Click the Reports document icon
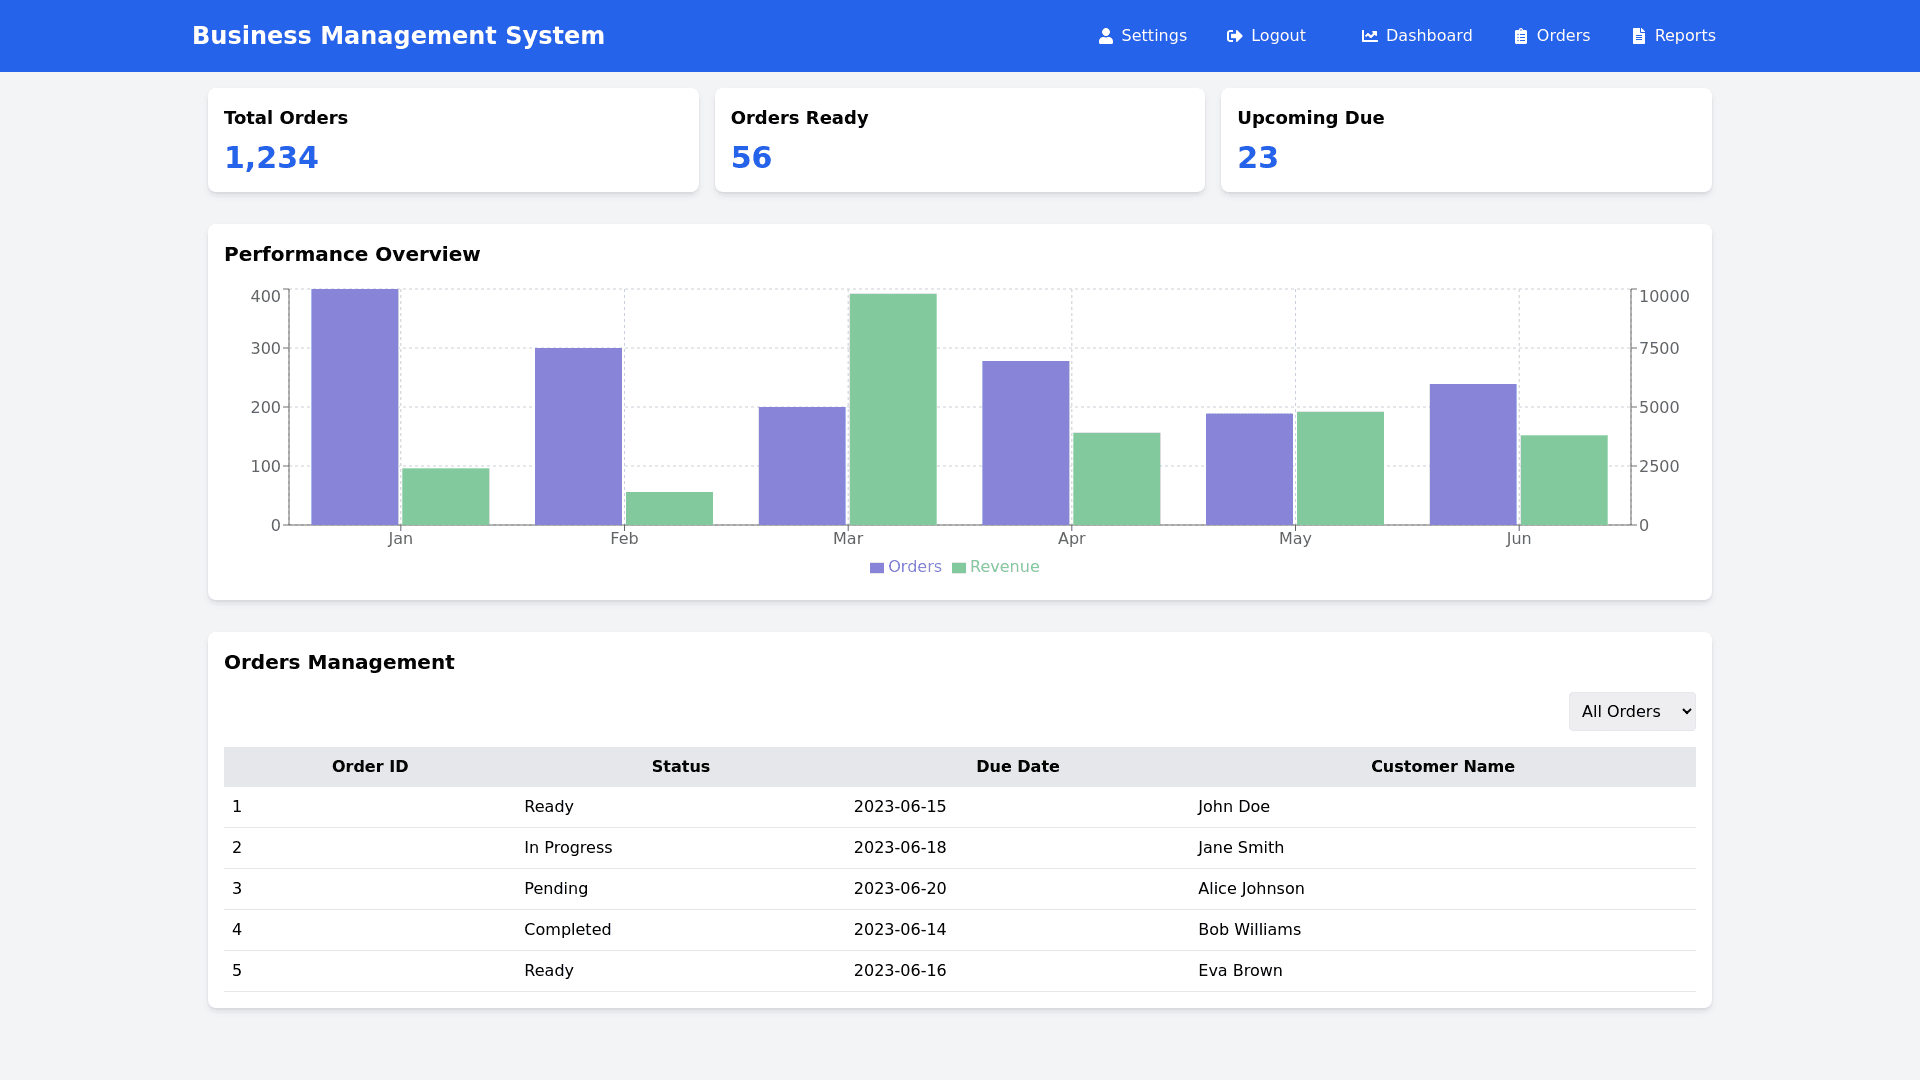Viewport: 1920px width, 1080px height. (1638, 36)
